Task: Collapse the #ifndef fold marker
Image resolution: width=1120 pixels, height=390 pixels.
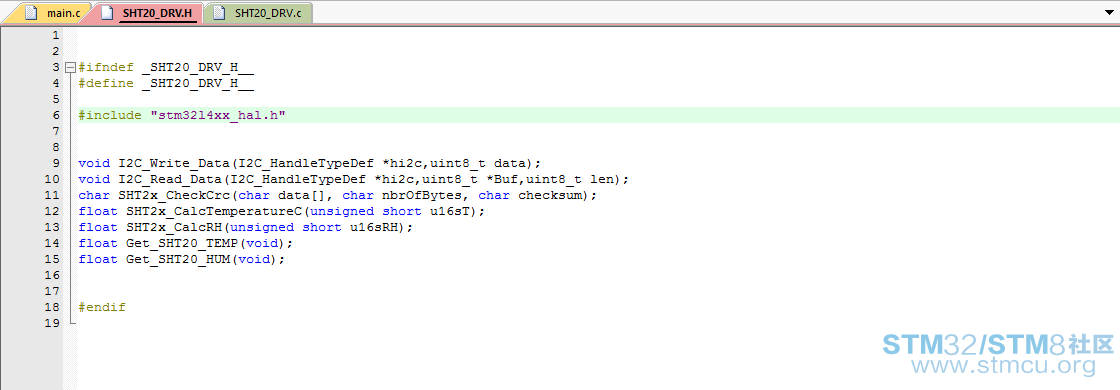Action: click(69, 67)
